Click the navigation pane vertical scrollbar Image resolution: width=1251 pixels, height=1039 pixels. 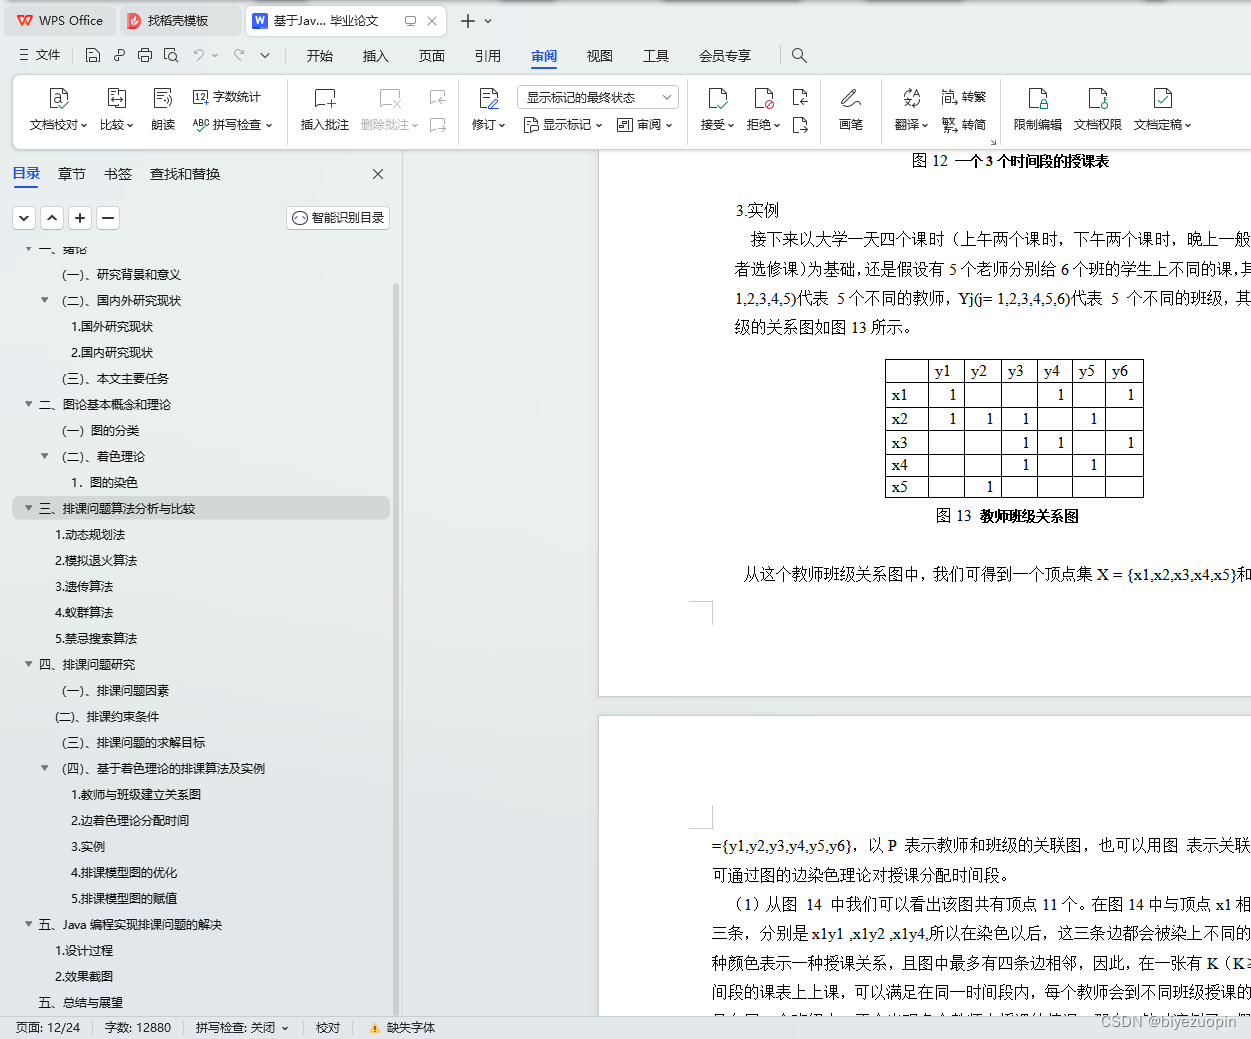396,650
